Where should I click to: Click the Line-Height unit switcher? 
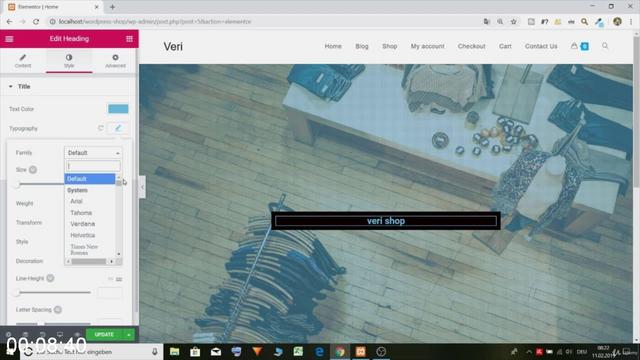[115, 279]
